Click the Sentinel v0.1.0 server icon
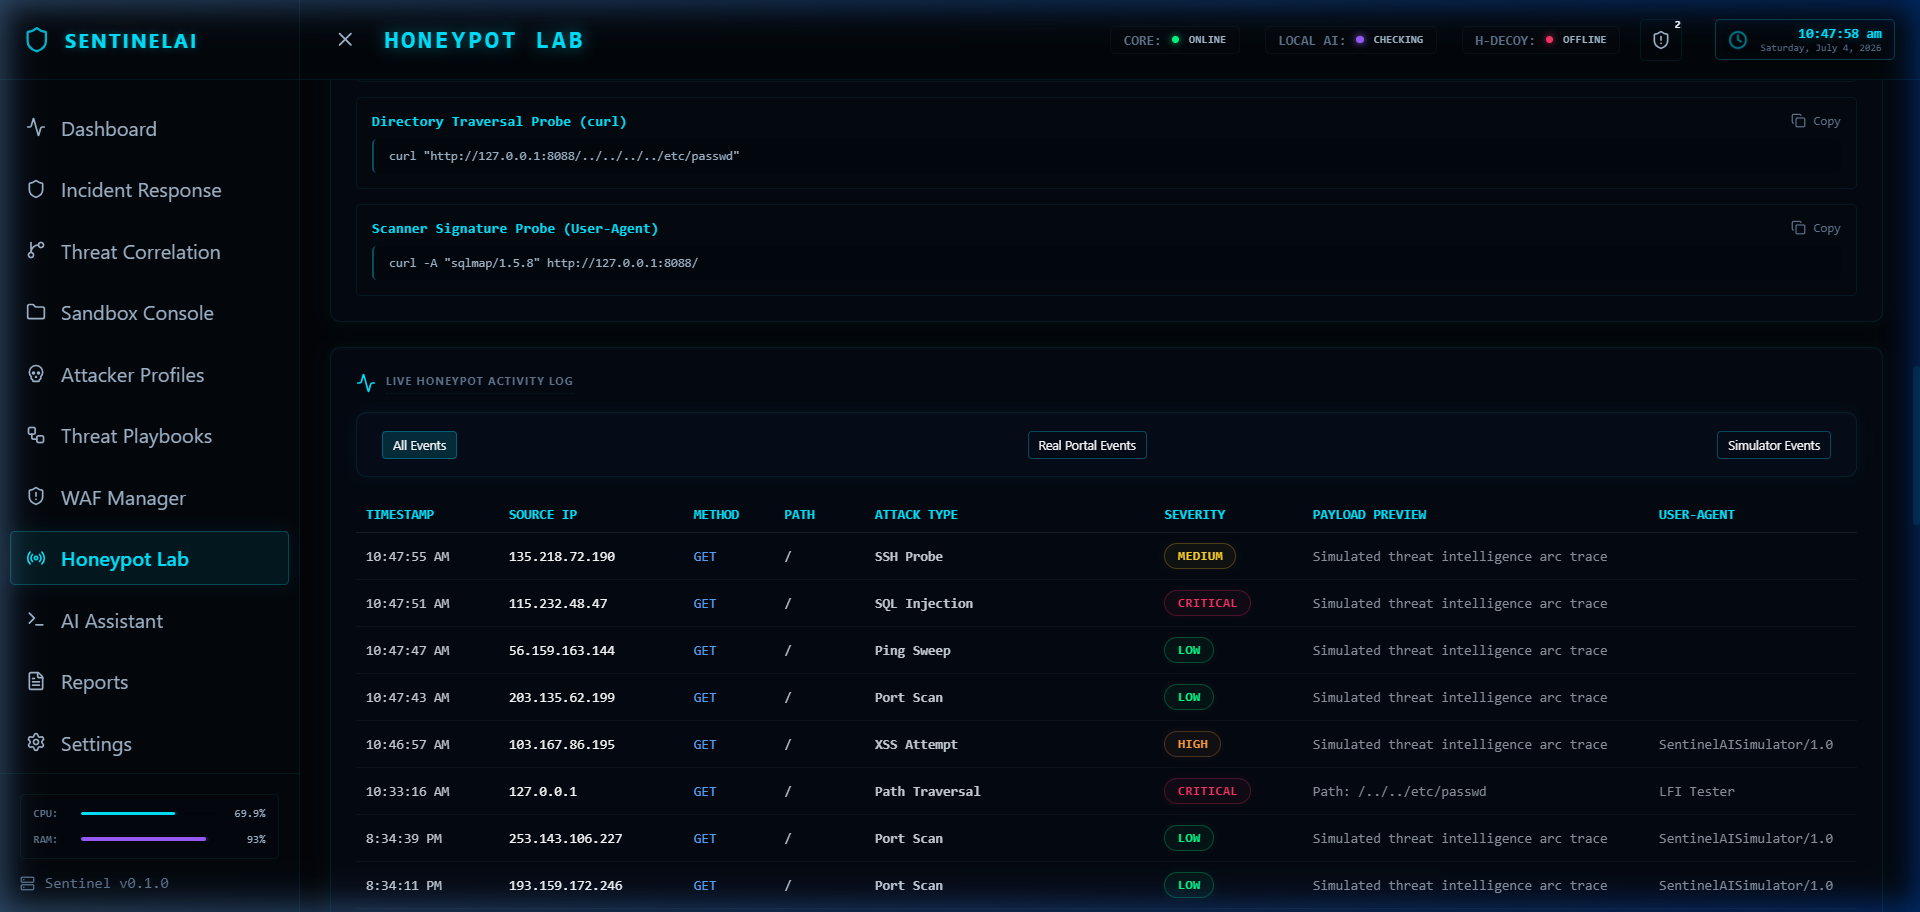 [28, 883]
